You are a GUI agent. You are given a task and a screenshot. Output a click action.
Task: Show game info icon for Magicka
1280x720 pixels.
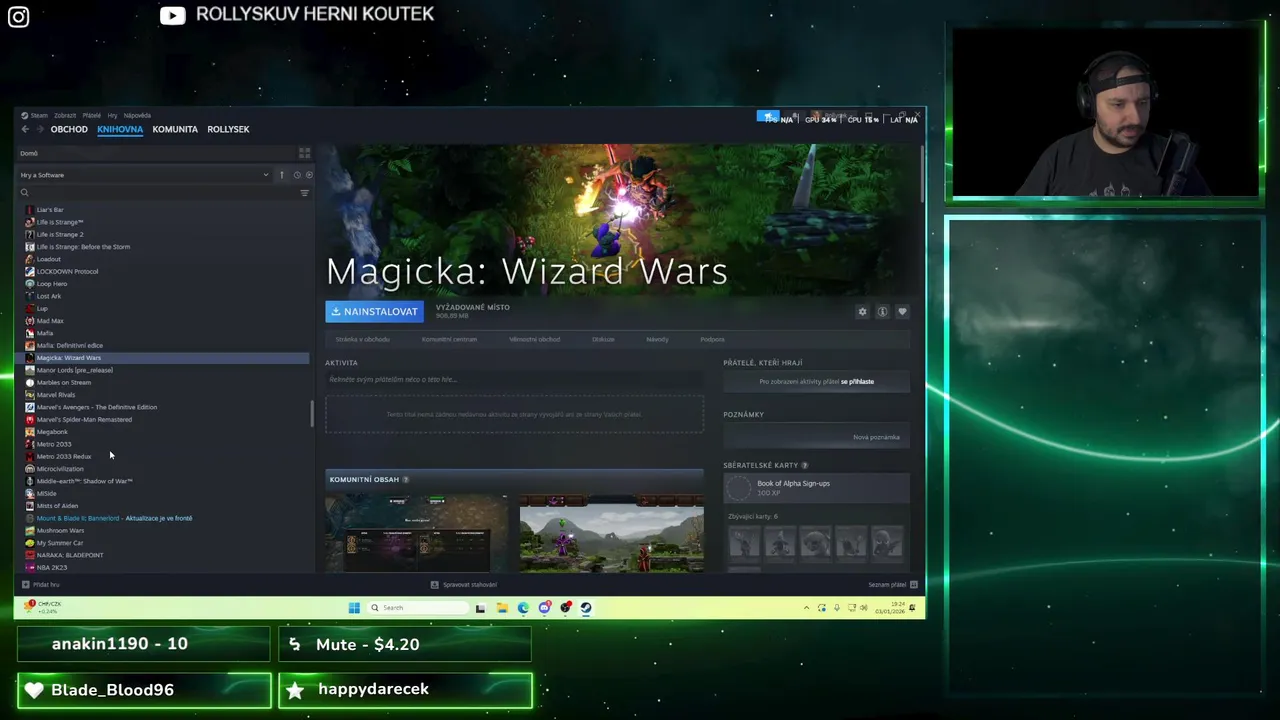pyautogui.click(x=882, y=312)
